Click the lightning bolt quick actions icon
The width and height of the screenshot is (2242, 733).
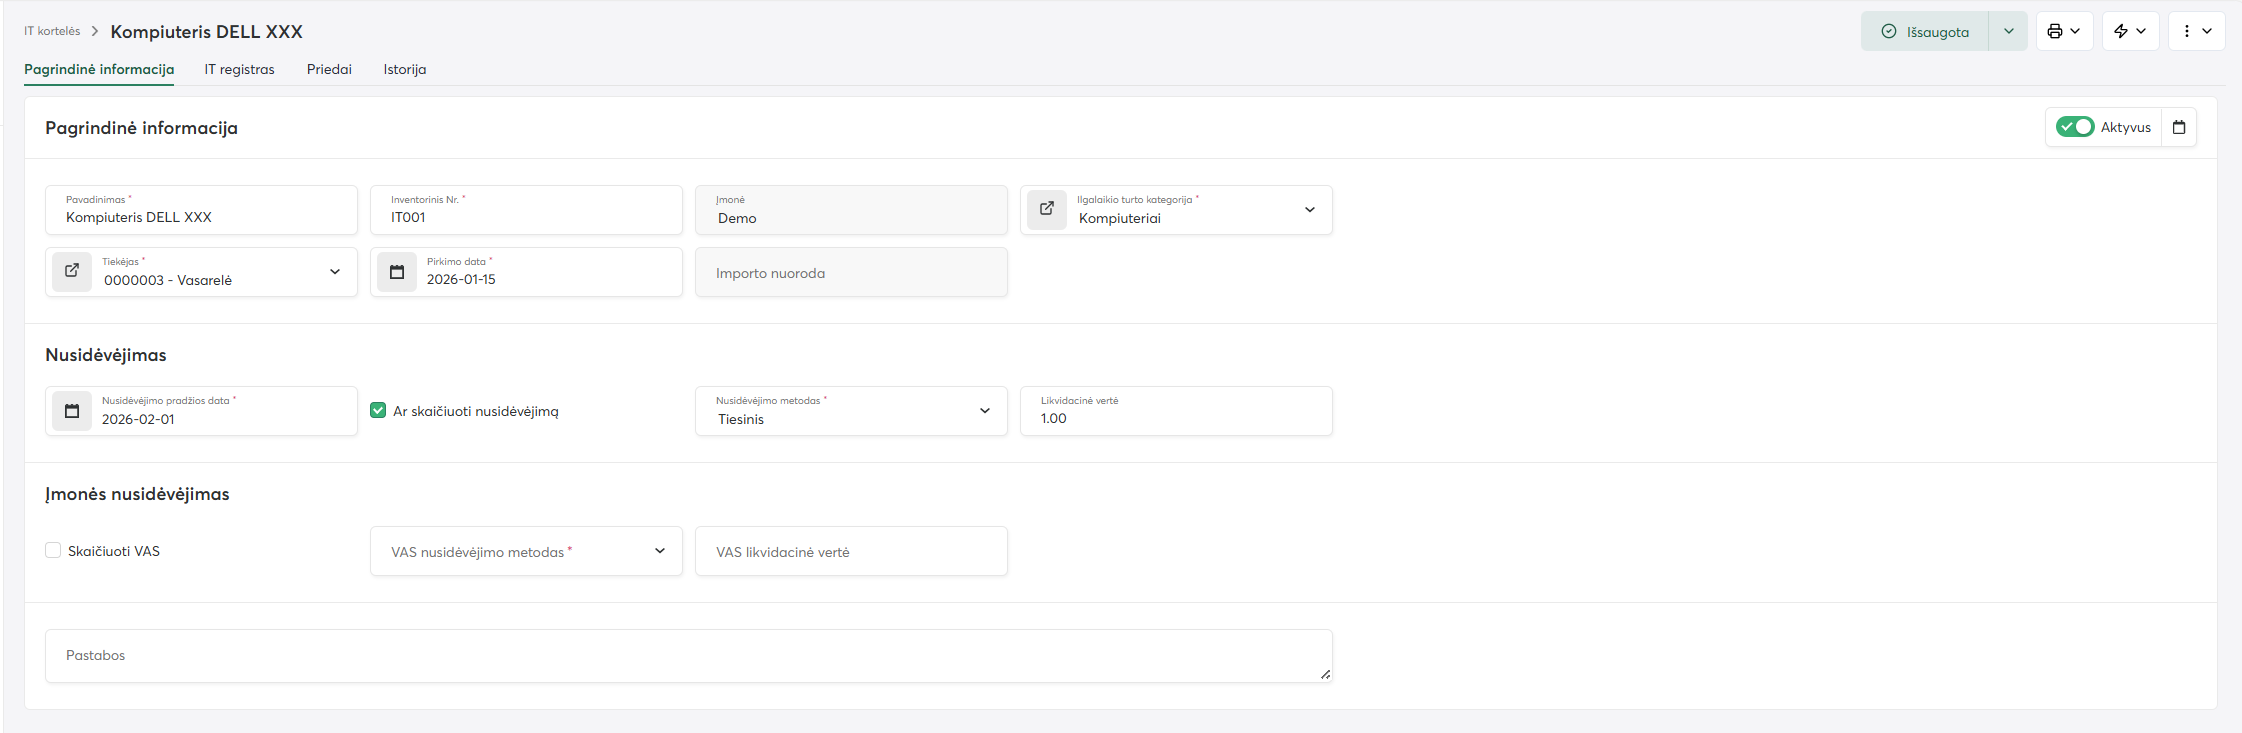click(x=2121, y=31)
